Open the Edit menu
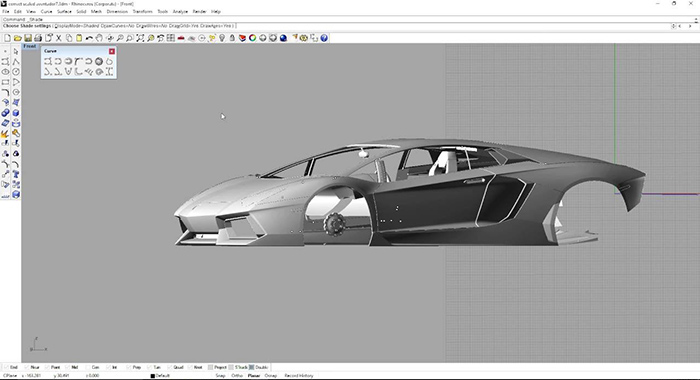The height and width of the screenshot is (380, 700). pos(18,12)
